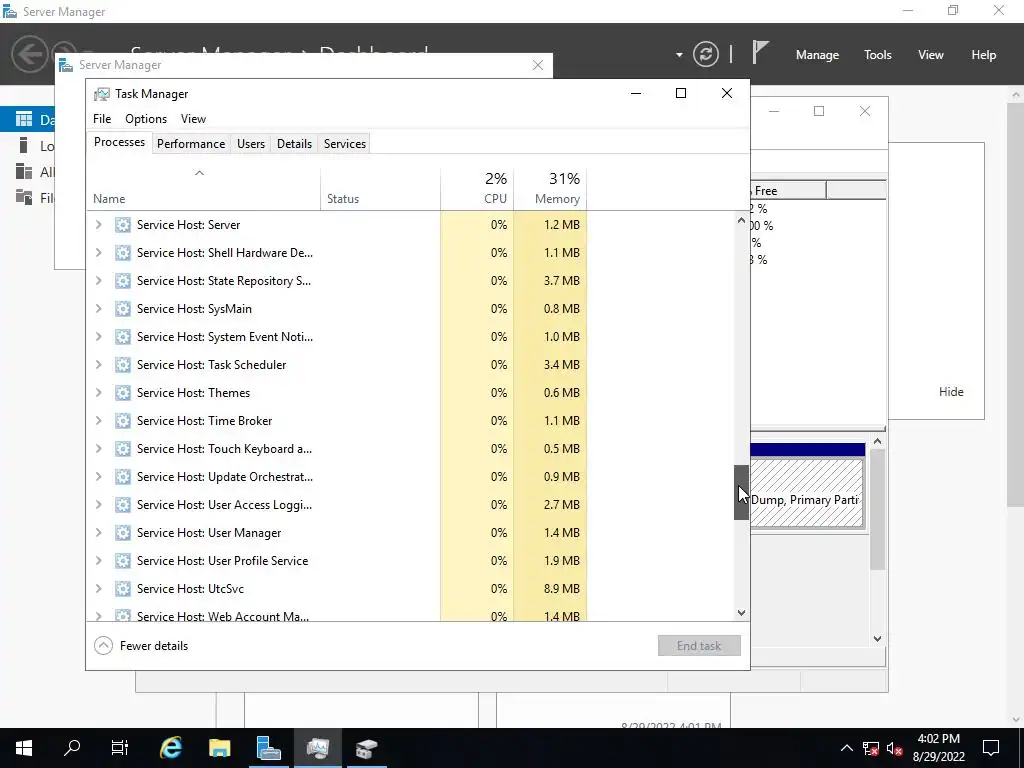Image resolution: width=1024 pixels, height=768 pixels.
Task: Switch to Services tab
Action: coord(345,144)
